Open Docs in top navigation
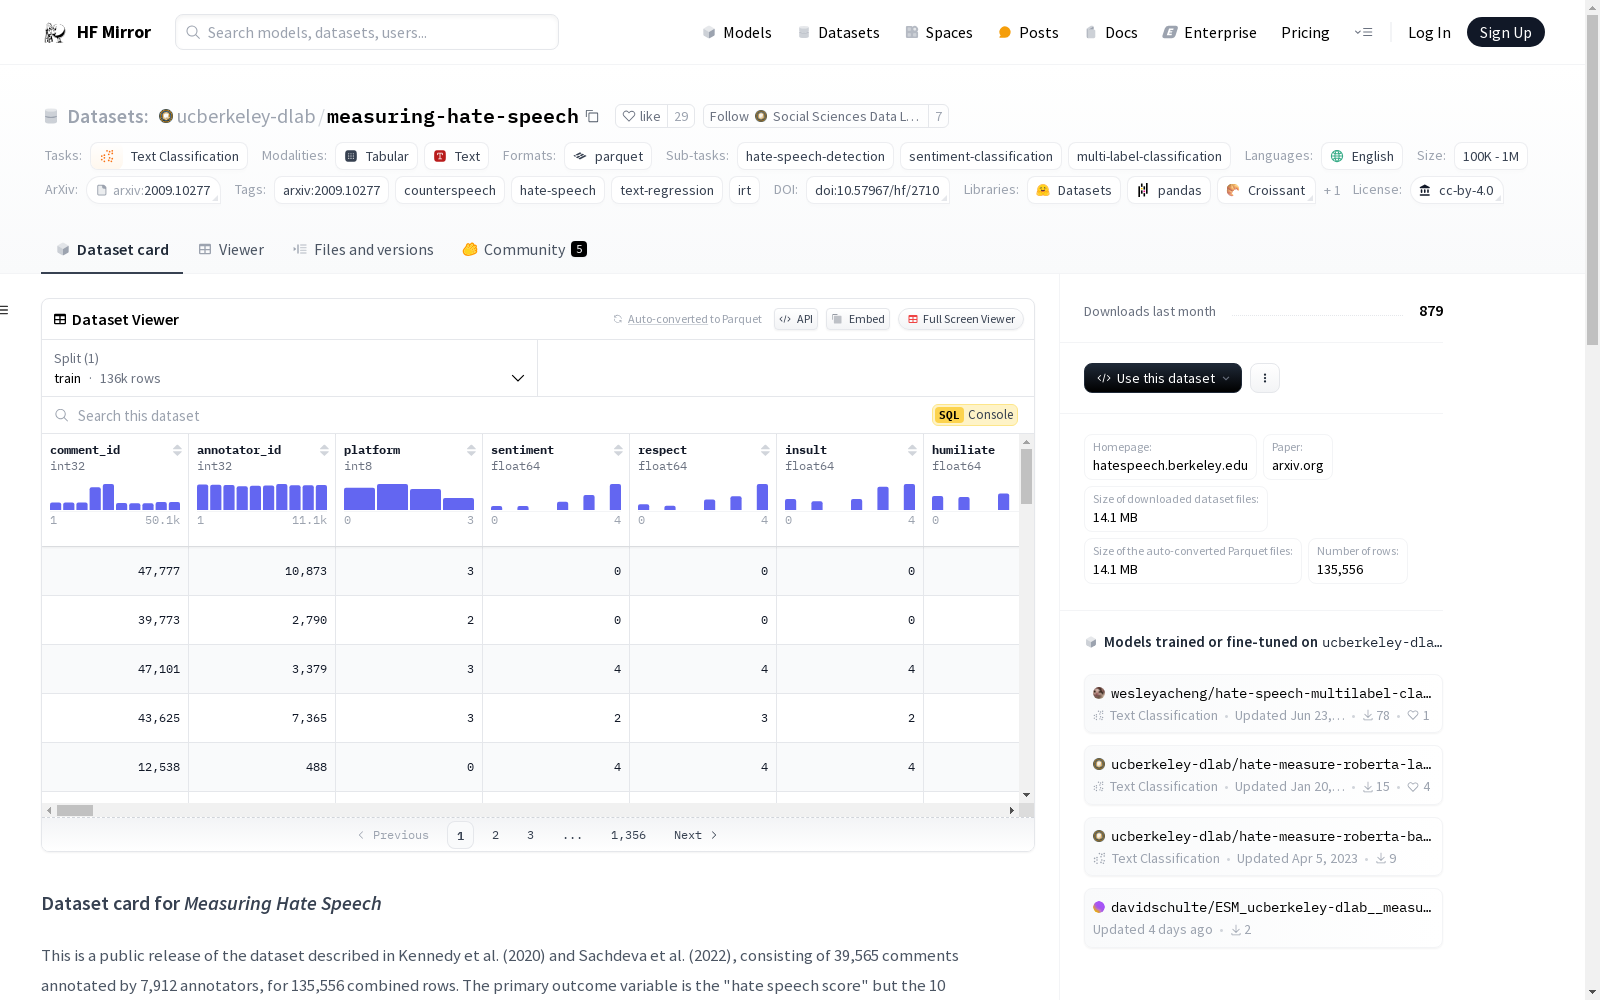The width and height of the screenshot is (1600, 1000). tap(1111, 32)
